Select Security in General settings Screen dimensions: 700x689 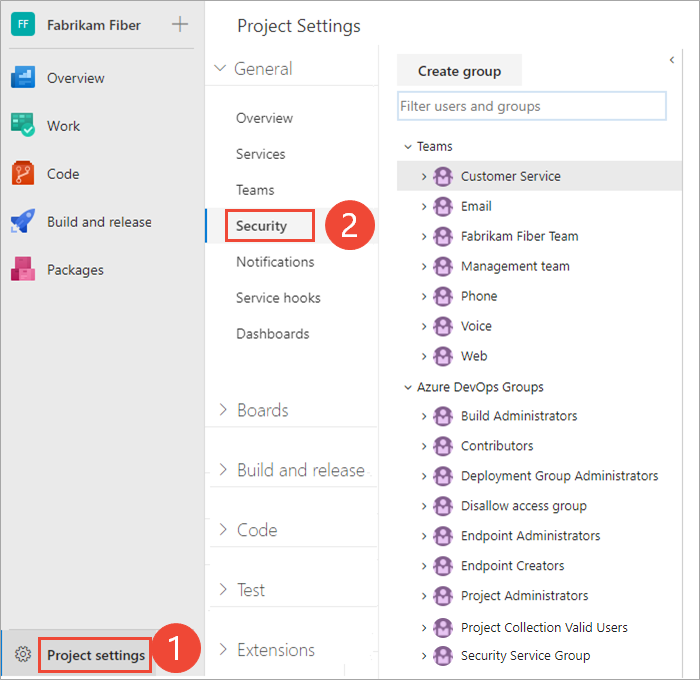point(261,225)
